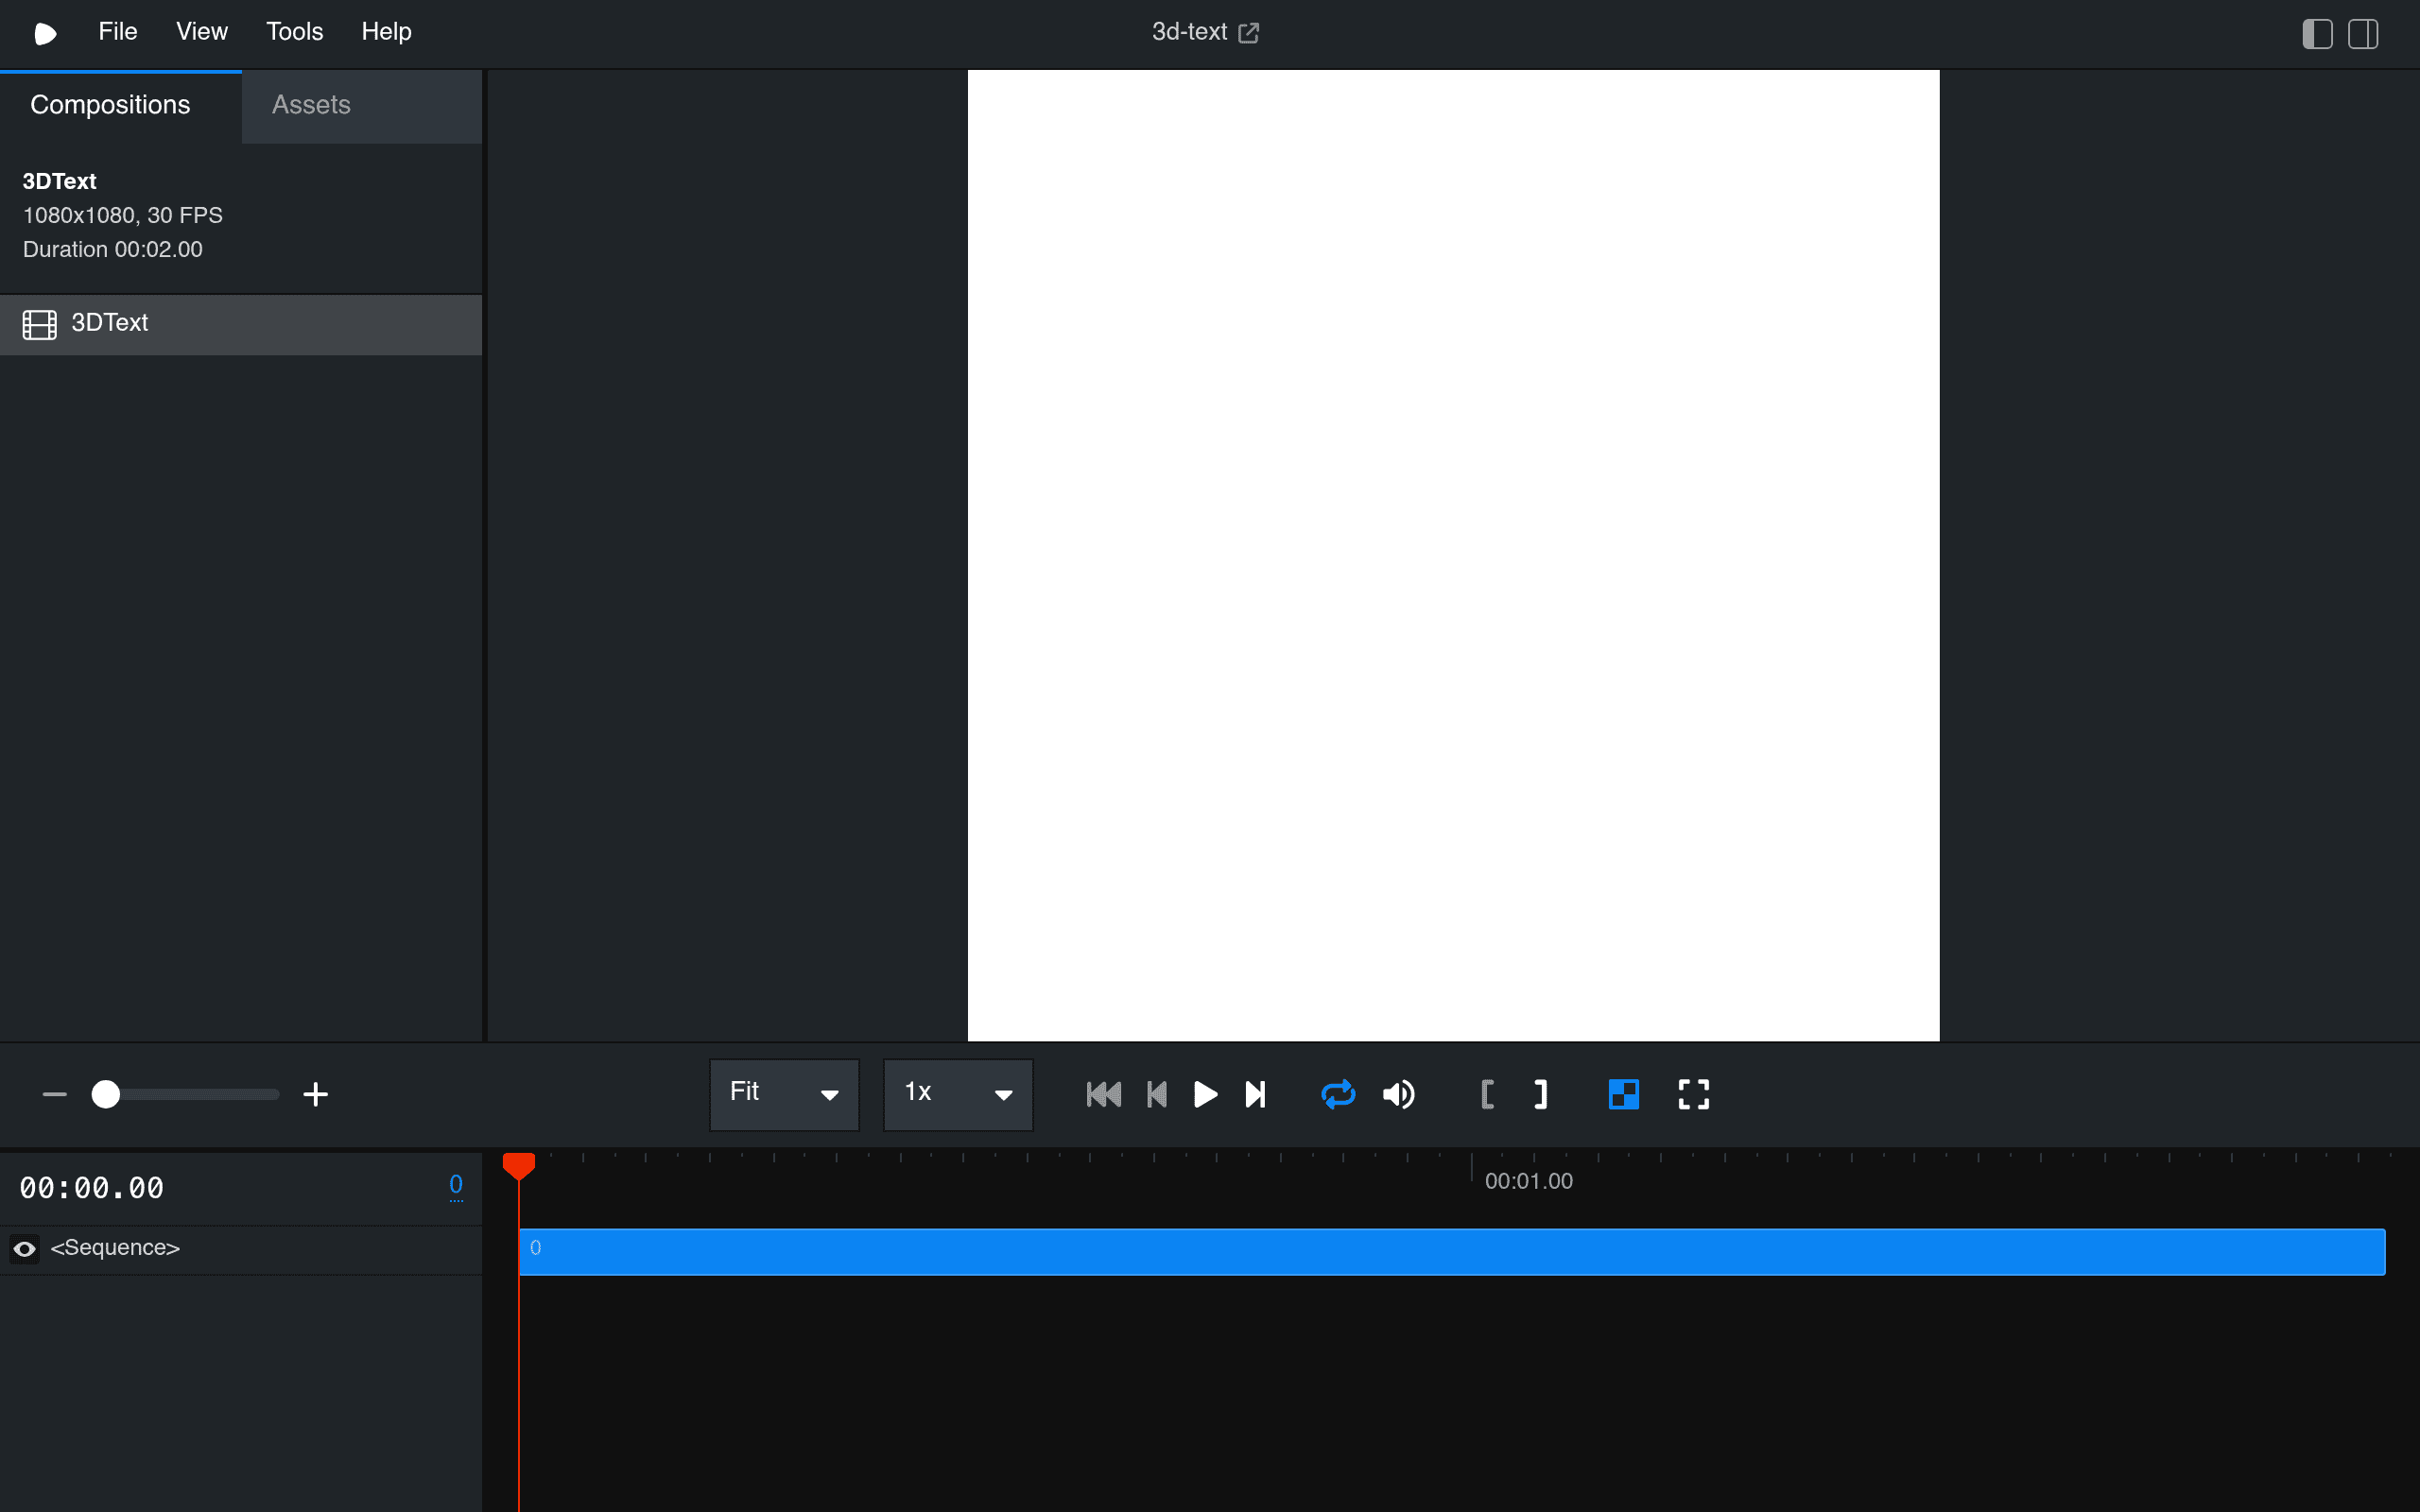This screenshot has height=1512, width=2420.
Task: Play the composition
Action: [1206, 1095]
